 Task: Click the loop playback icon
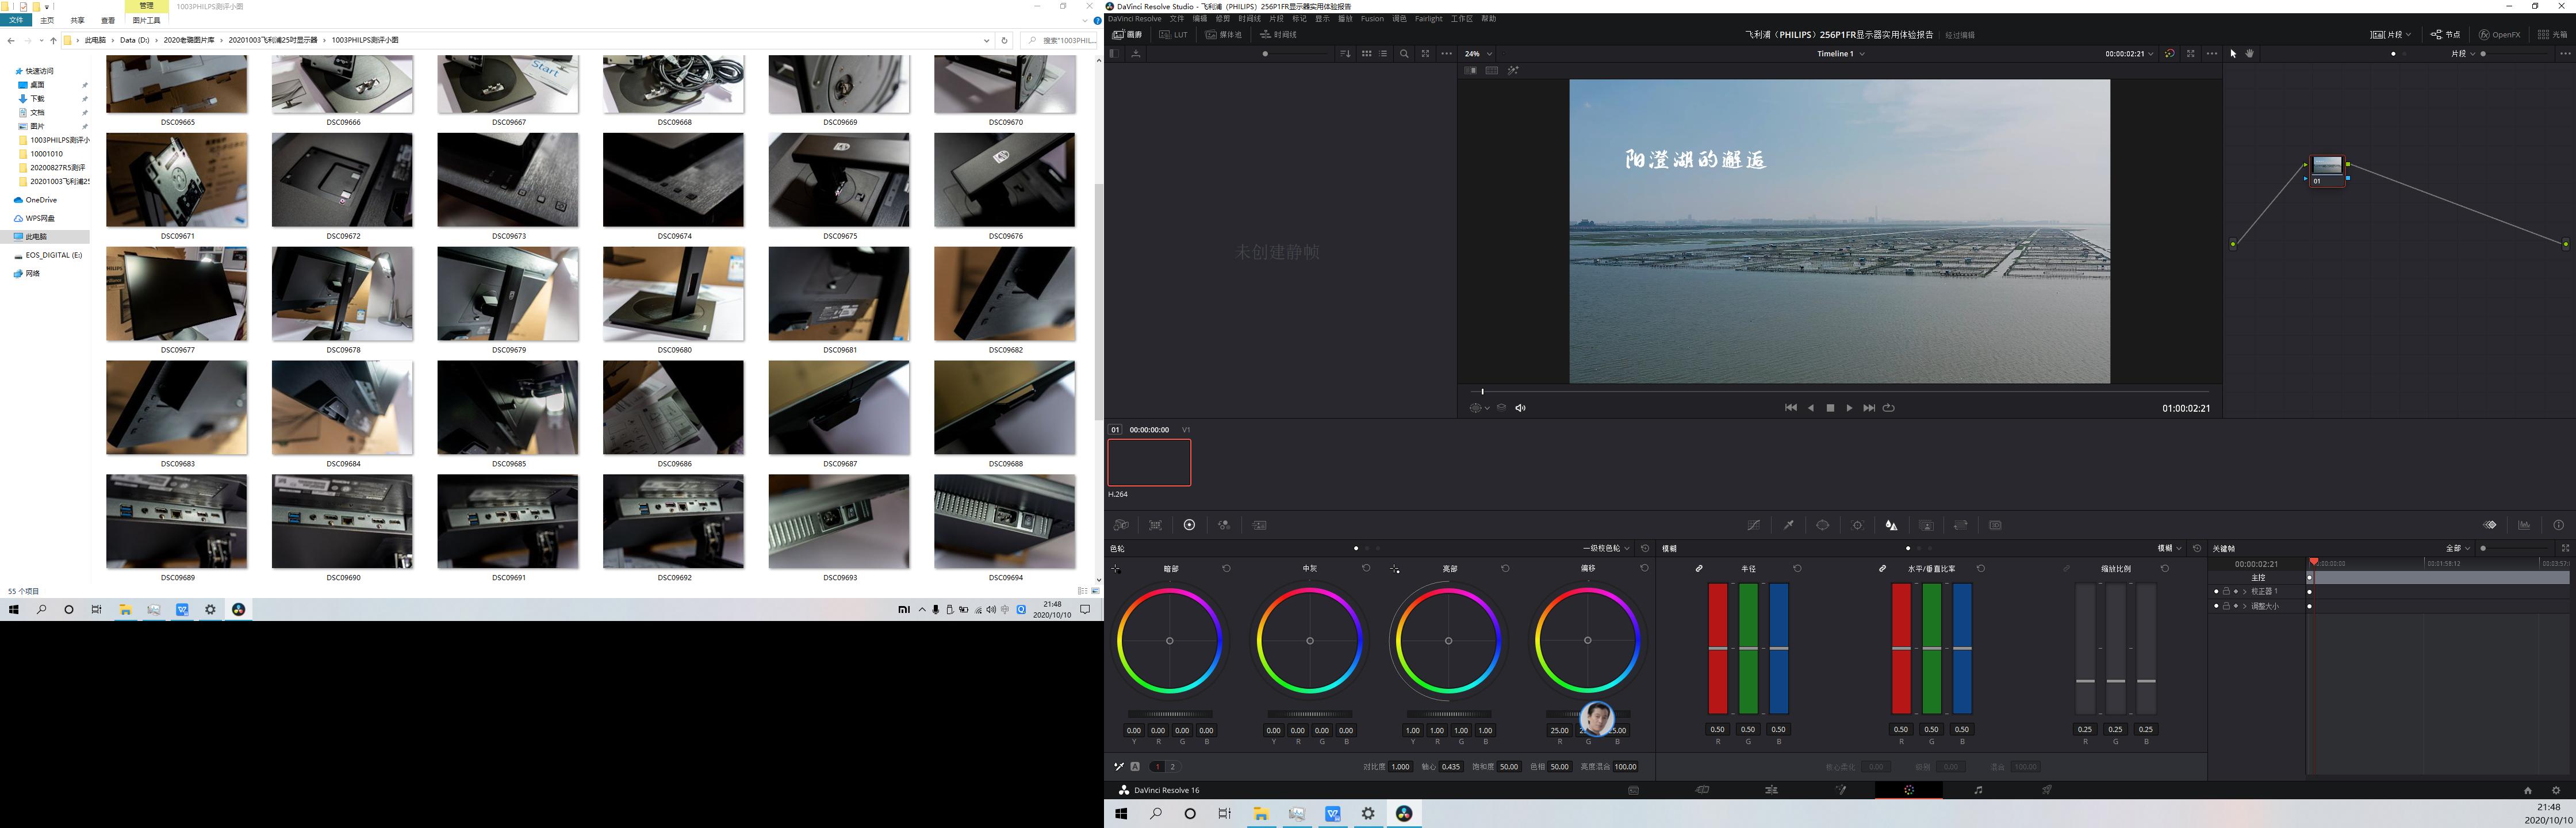pyautogui.click(x=1888, y=408)
